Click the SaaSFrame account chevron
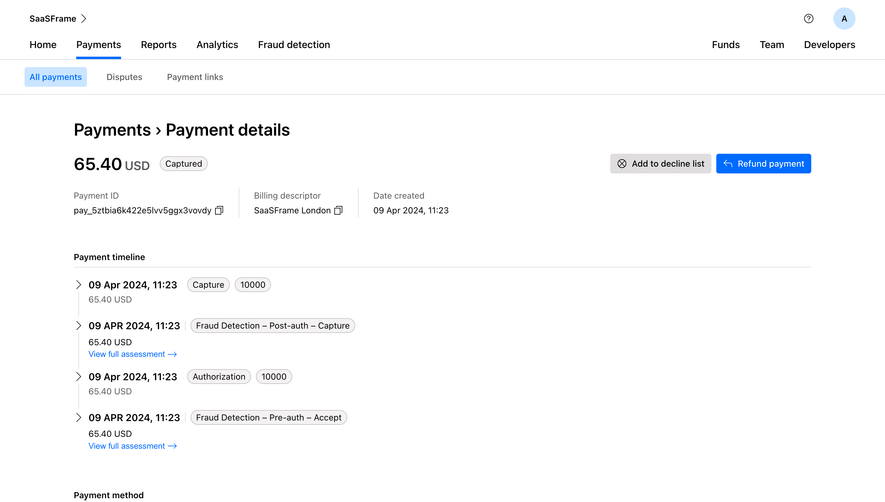 [84, 19]
